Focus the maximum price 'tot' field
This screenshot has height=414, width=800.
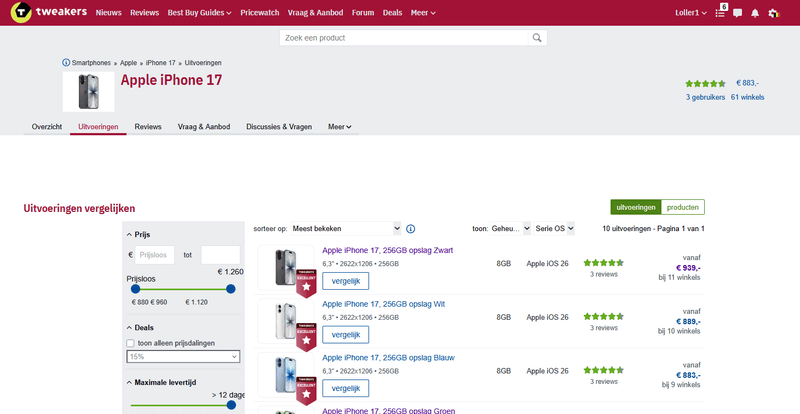[220, 255]
